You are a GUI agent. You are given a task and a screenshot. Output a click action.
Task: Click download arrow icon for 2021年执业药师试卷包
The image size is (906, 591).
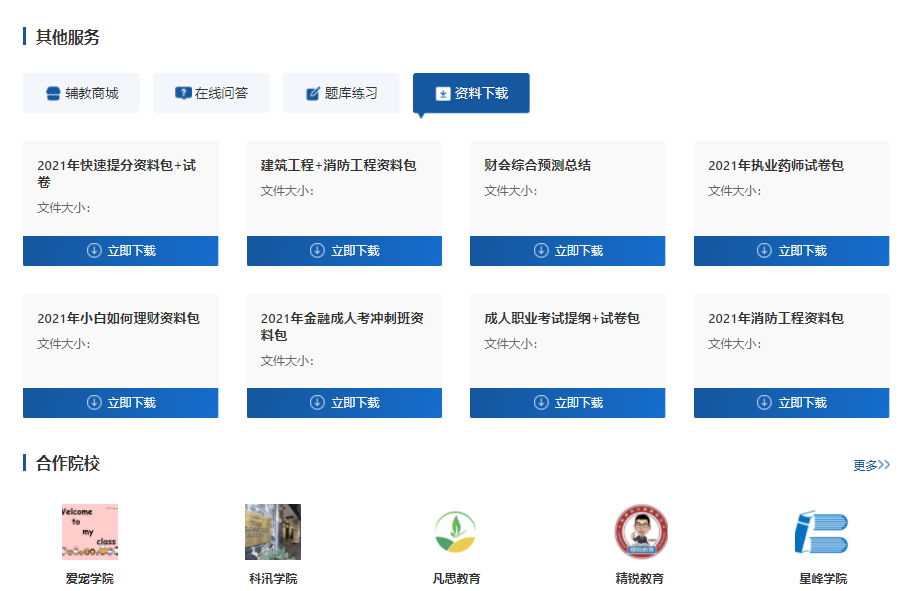(x=765, y=251)
